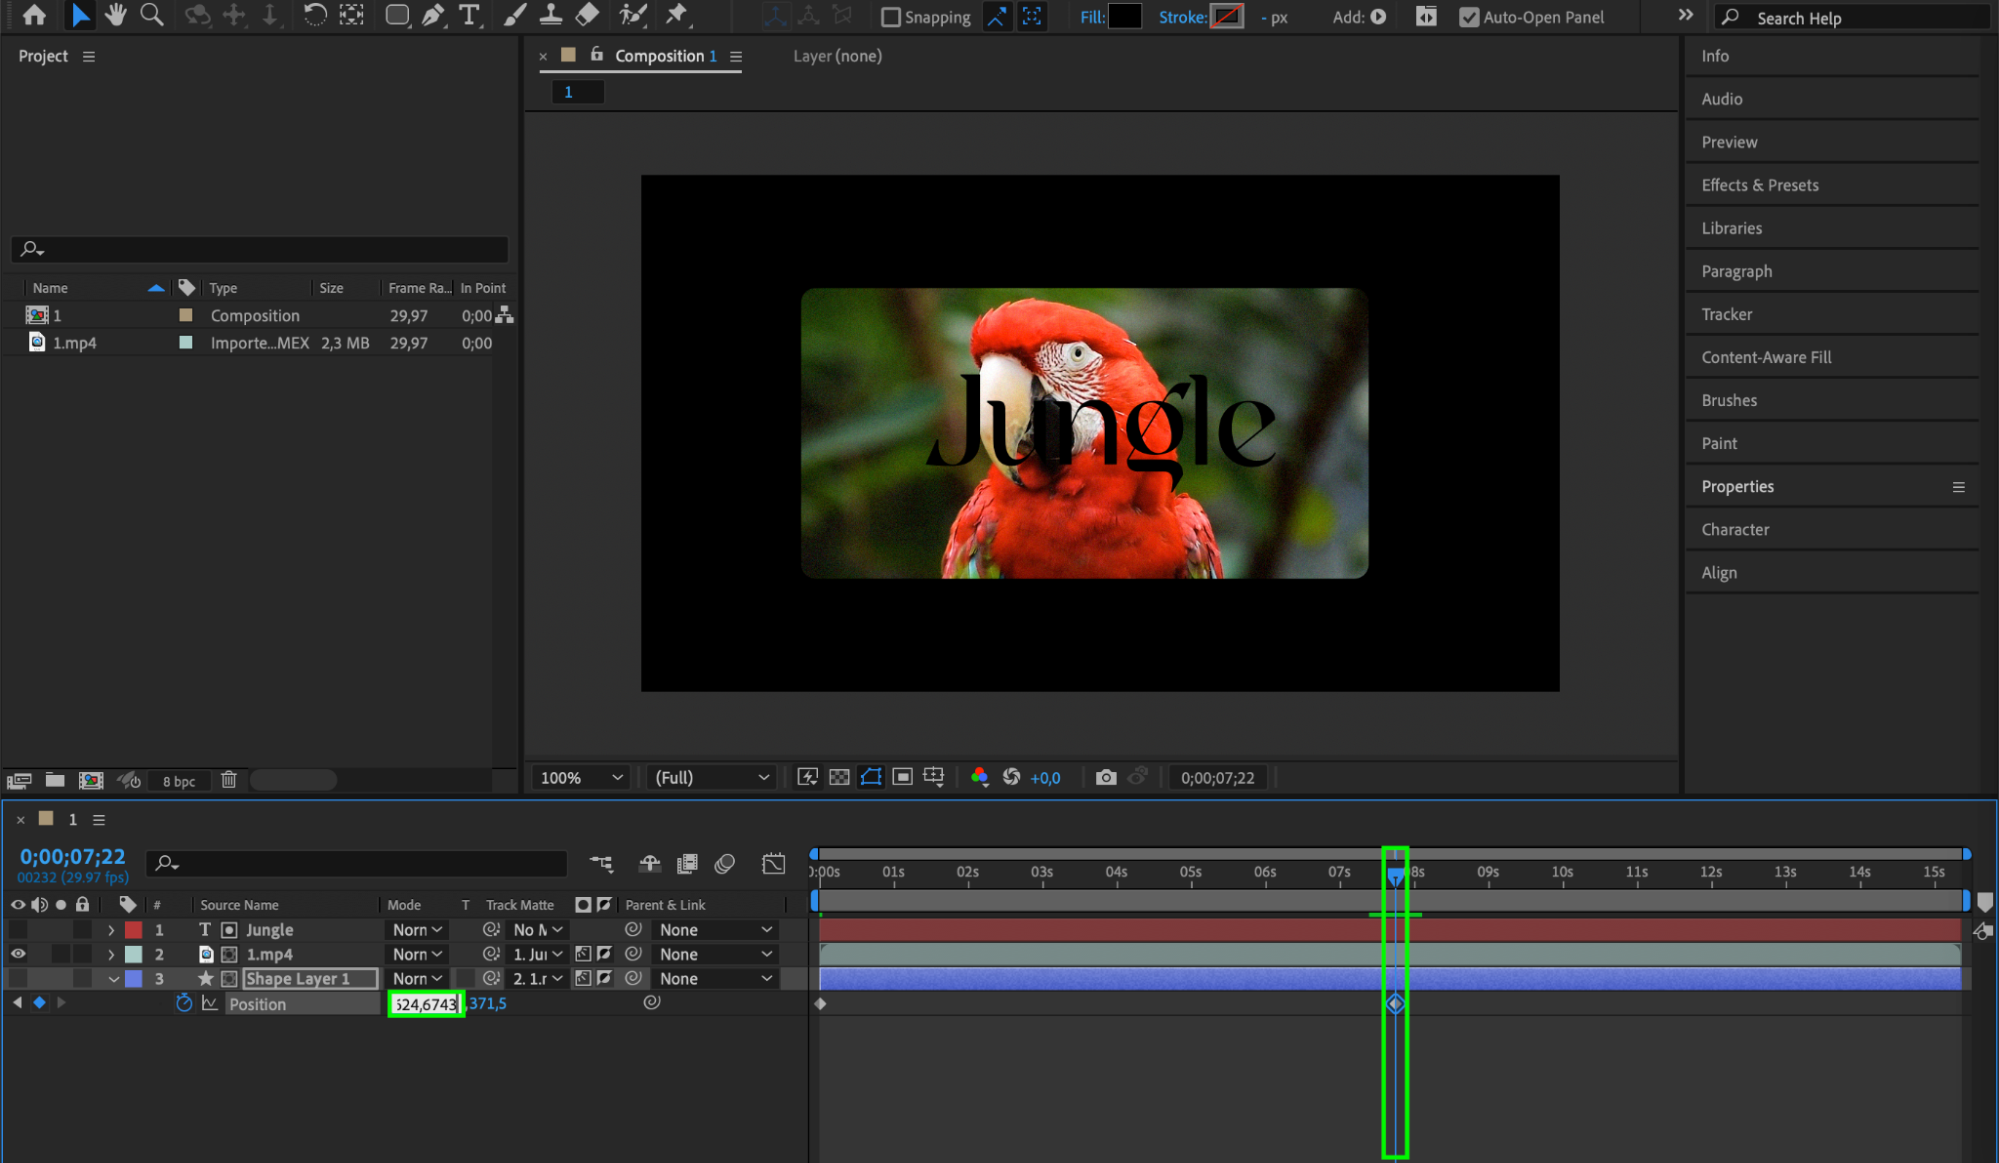The image size is (1999, 1163).
Task: Select the Zoom tool in toolbar
Action: coord(152,15)
